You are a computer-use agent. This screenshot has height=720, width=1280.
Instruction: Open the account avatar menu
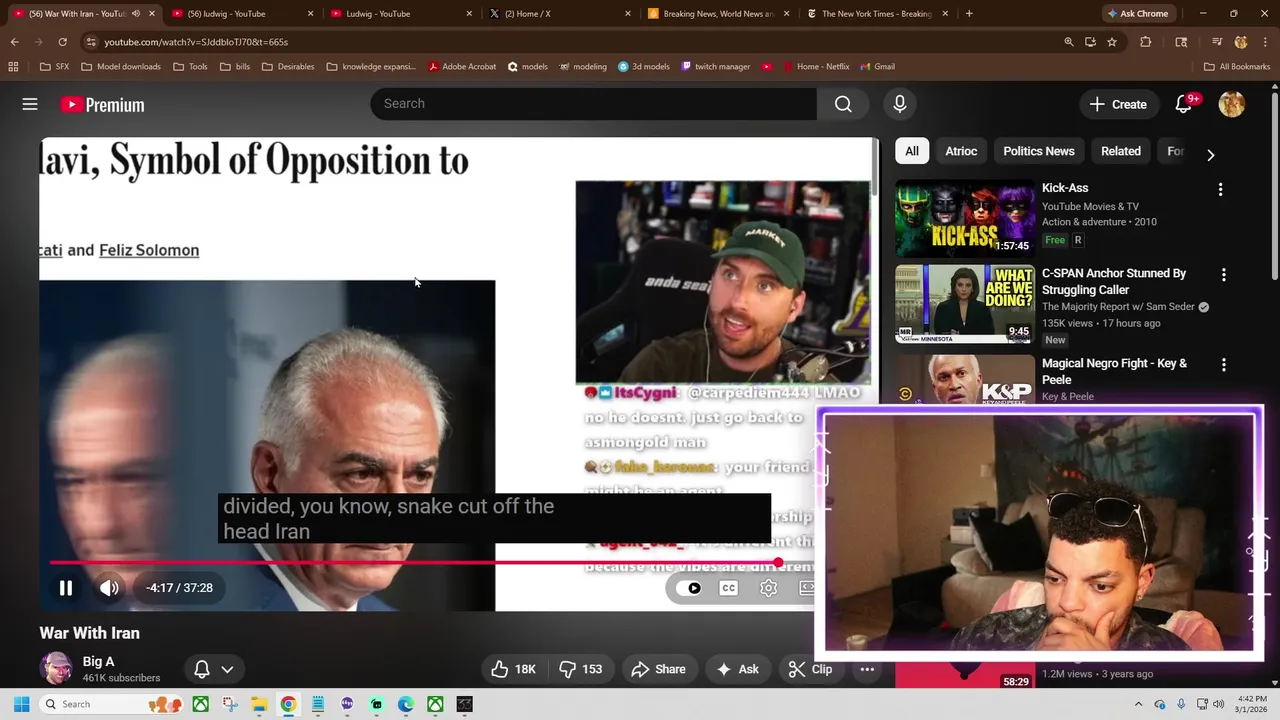pyautogui.click(x=1232, y=104)
